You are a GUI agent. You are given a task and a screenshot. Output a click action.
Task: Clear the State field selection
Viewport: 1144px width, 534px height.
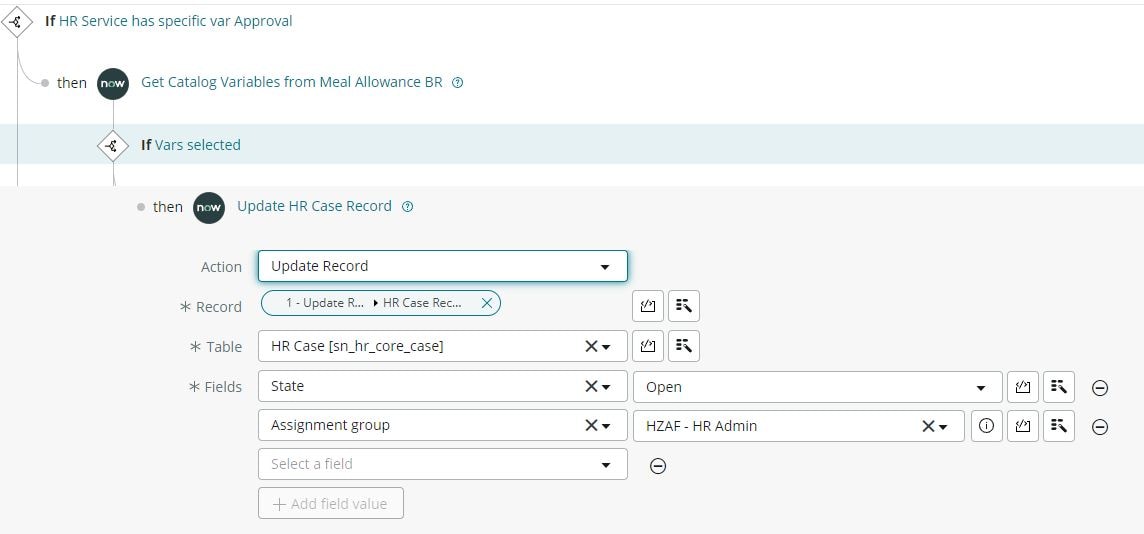pos(591,387)
